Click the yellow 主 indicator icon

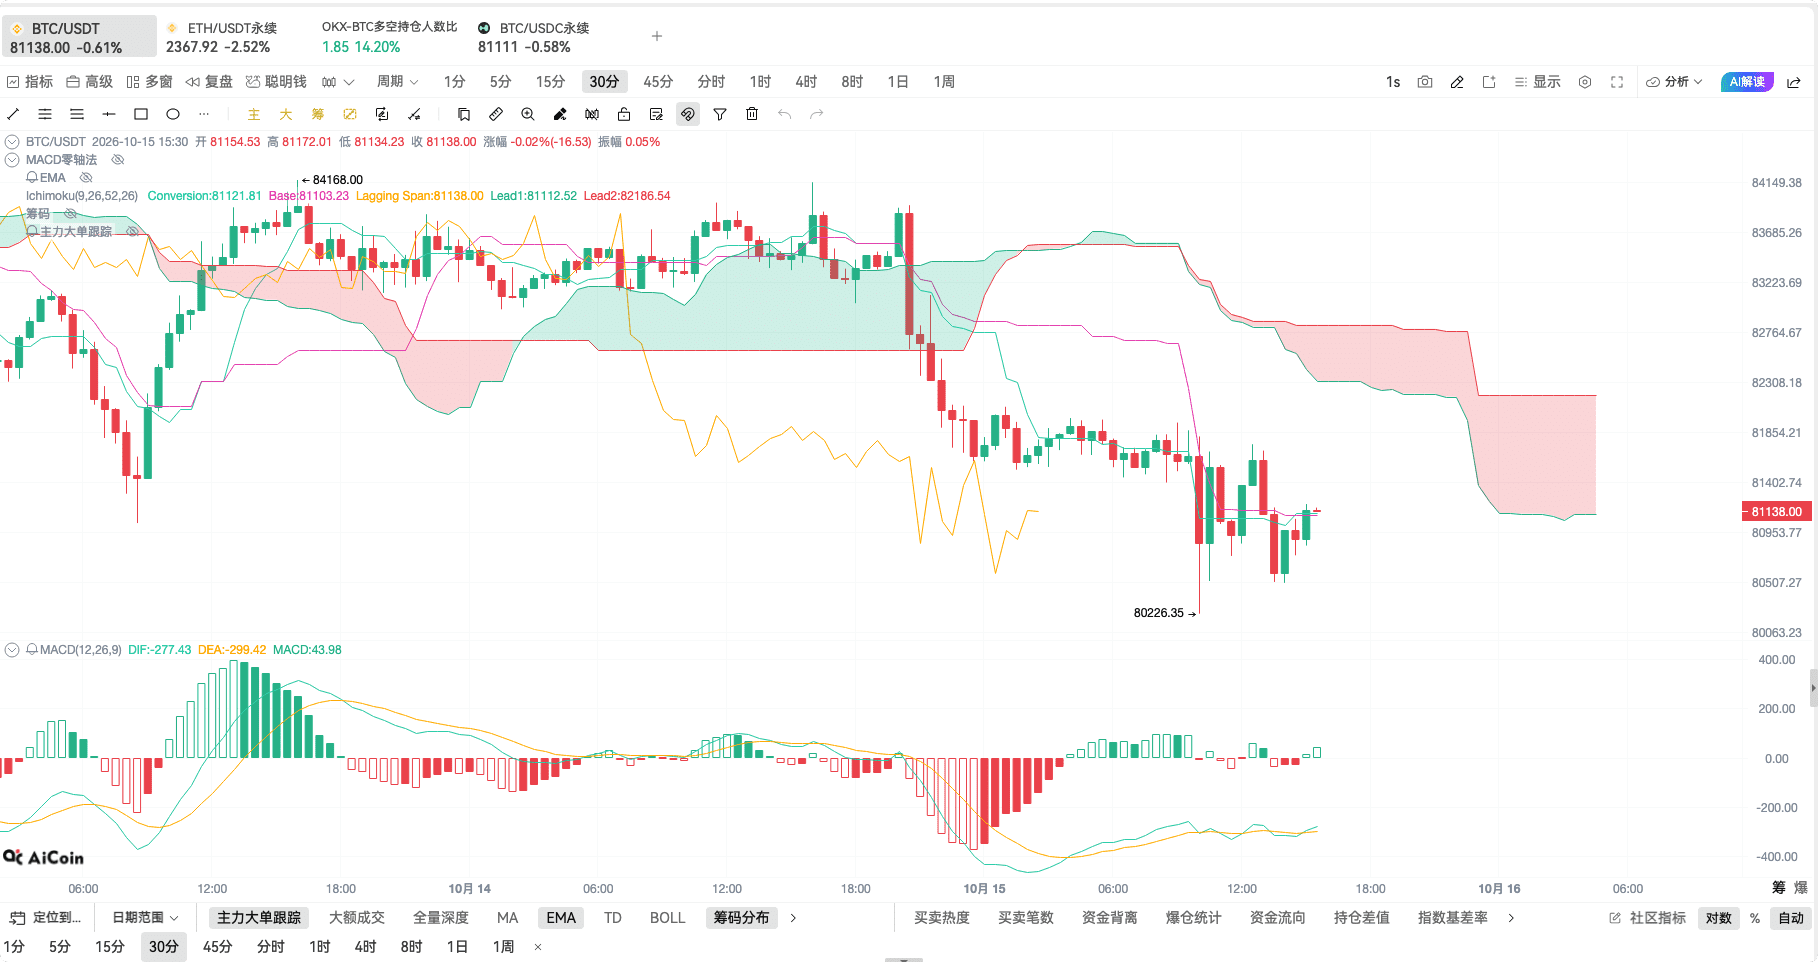pos(254,114)
